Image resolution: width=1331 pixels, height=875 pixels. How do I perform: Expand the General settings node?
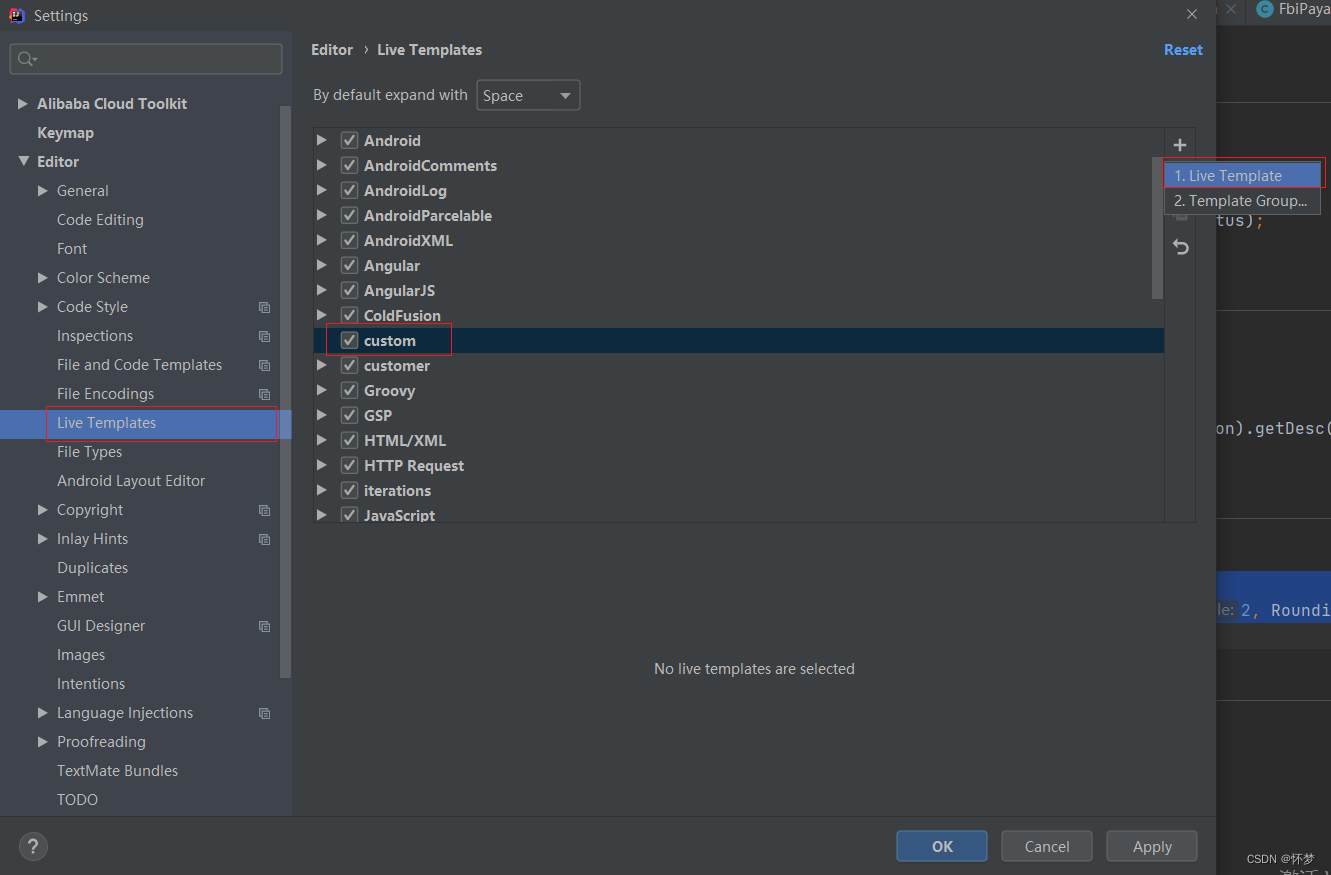tap(43, 190)
